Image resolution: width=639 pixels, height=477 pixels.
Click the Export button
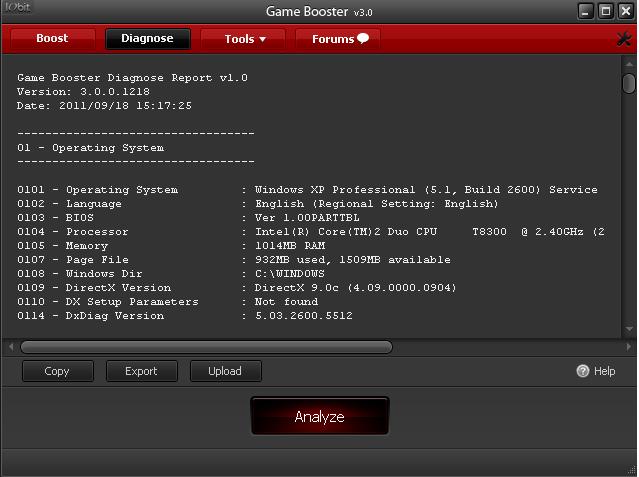[141, 371]
